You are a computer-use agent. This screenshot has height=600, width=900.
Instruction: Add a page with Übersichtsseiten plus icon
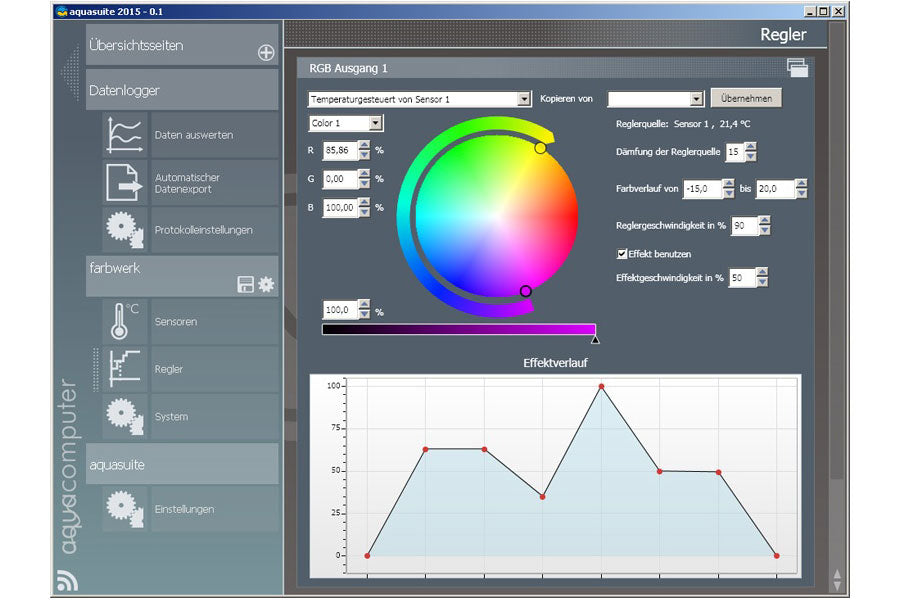pyautogui.click(x=266, y=53)
